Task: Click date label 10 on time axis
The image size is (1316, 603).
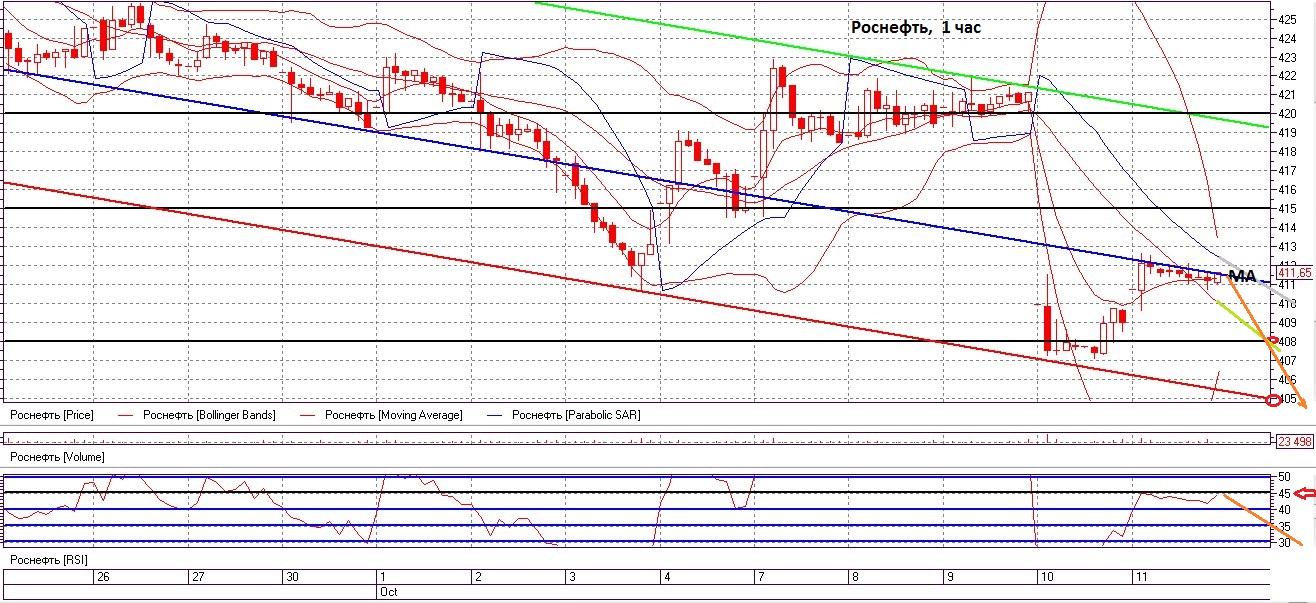Action: pyautogui.click(x=1046, y=577)
